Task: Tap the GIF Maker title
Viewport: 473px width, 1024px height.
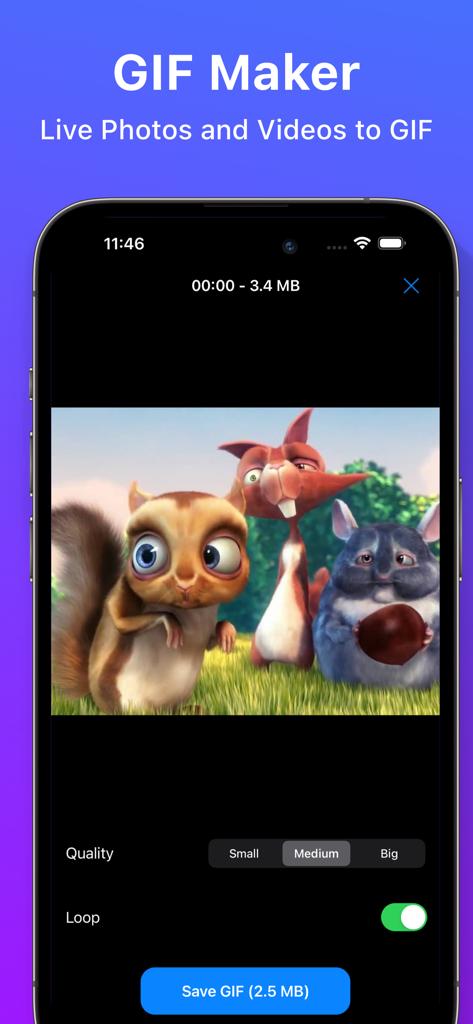Action: (x=236, y=73)
